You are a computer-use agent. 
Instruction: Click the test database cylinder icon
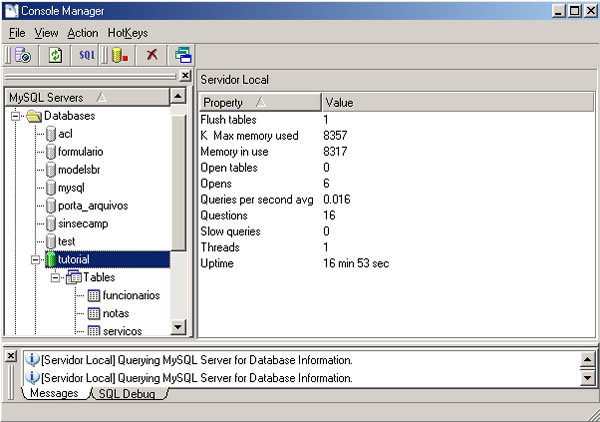coord(51,242)
